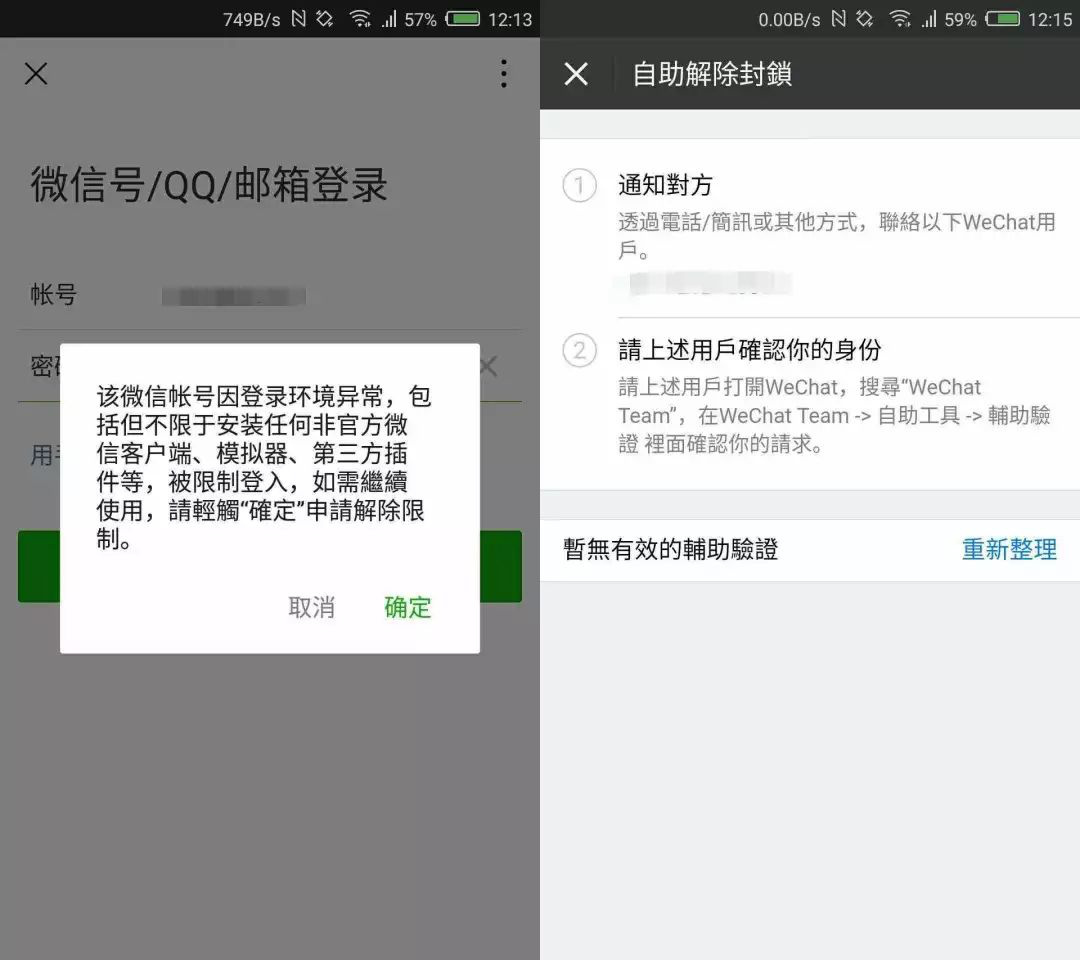
Task: Tap the 微信号/QQ/邮箱登录 heading
Action: click(209, 185)
